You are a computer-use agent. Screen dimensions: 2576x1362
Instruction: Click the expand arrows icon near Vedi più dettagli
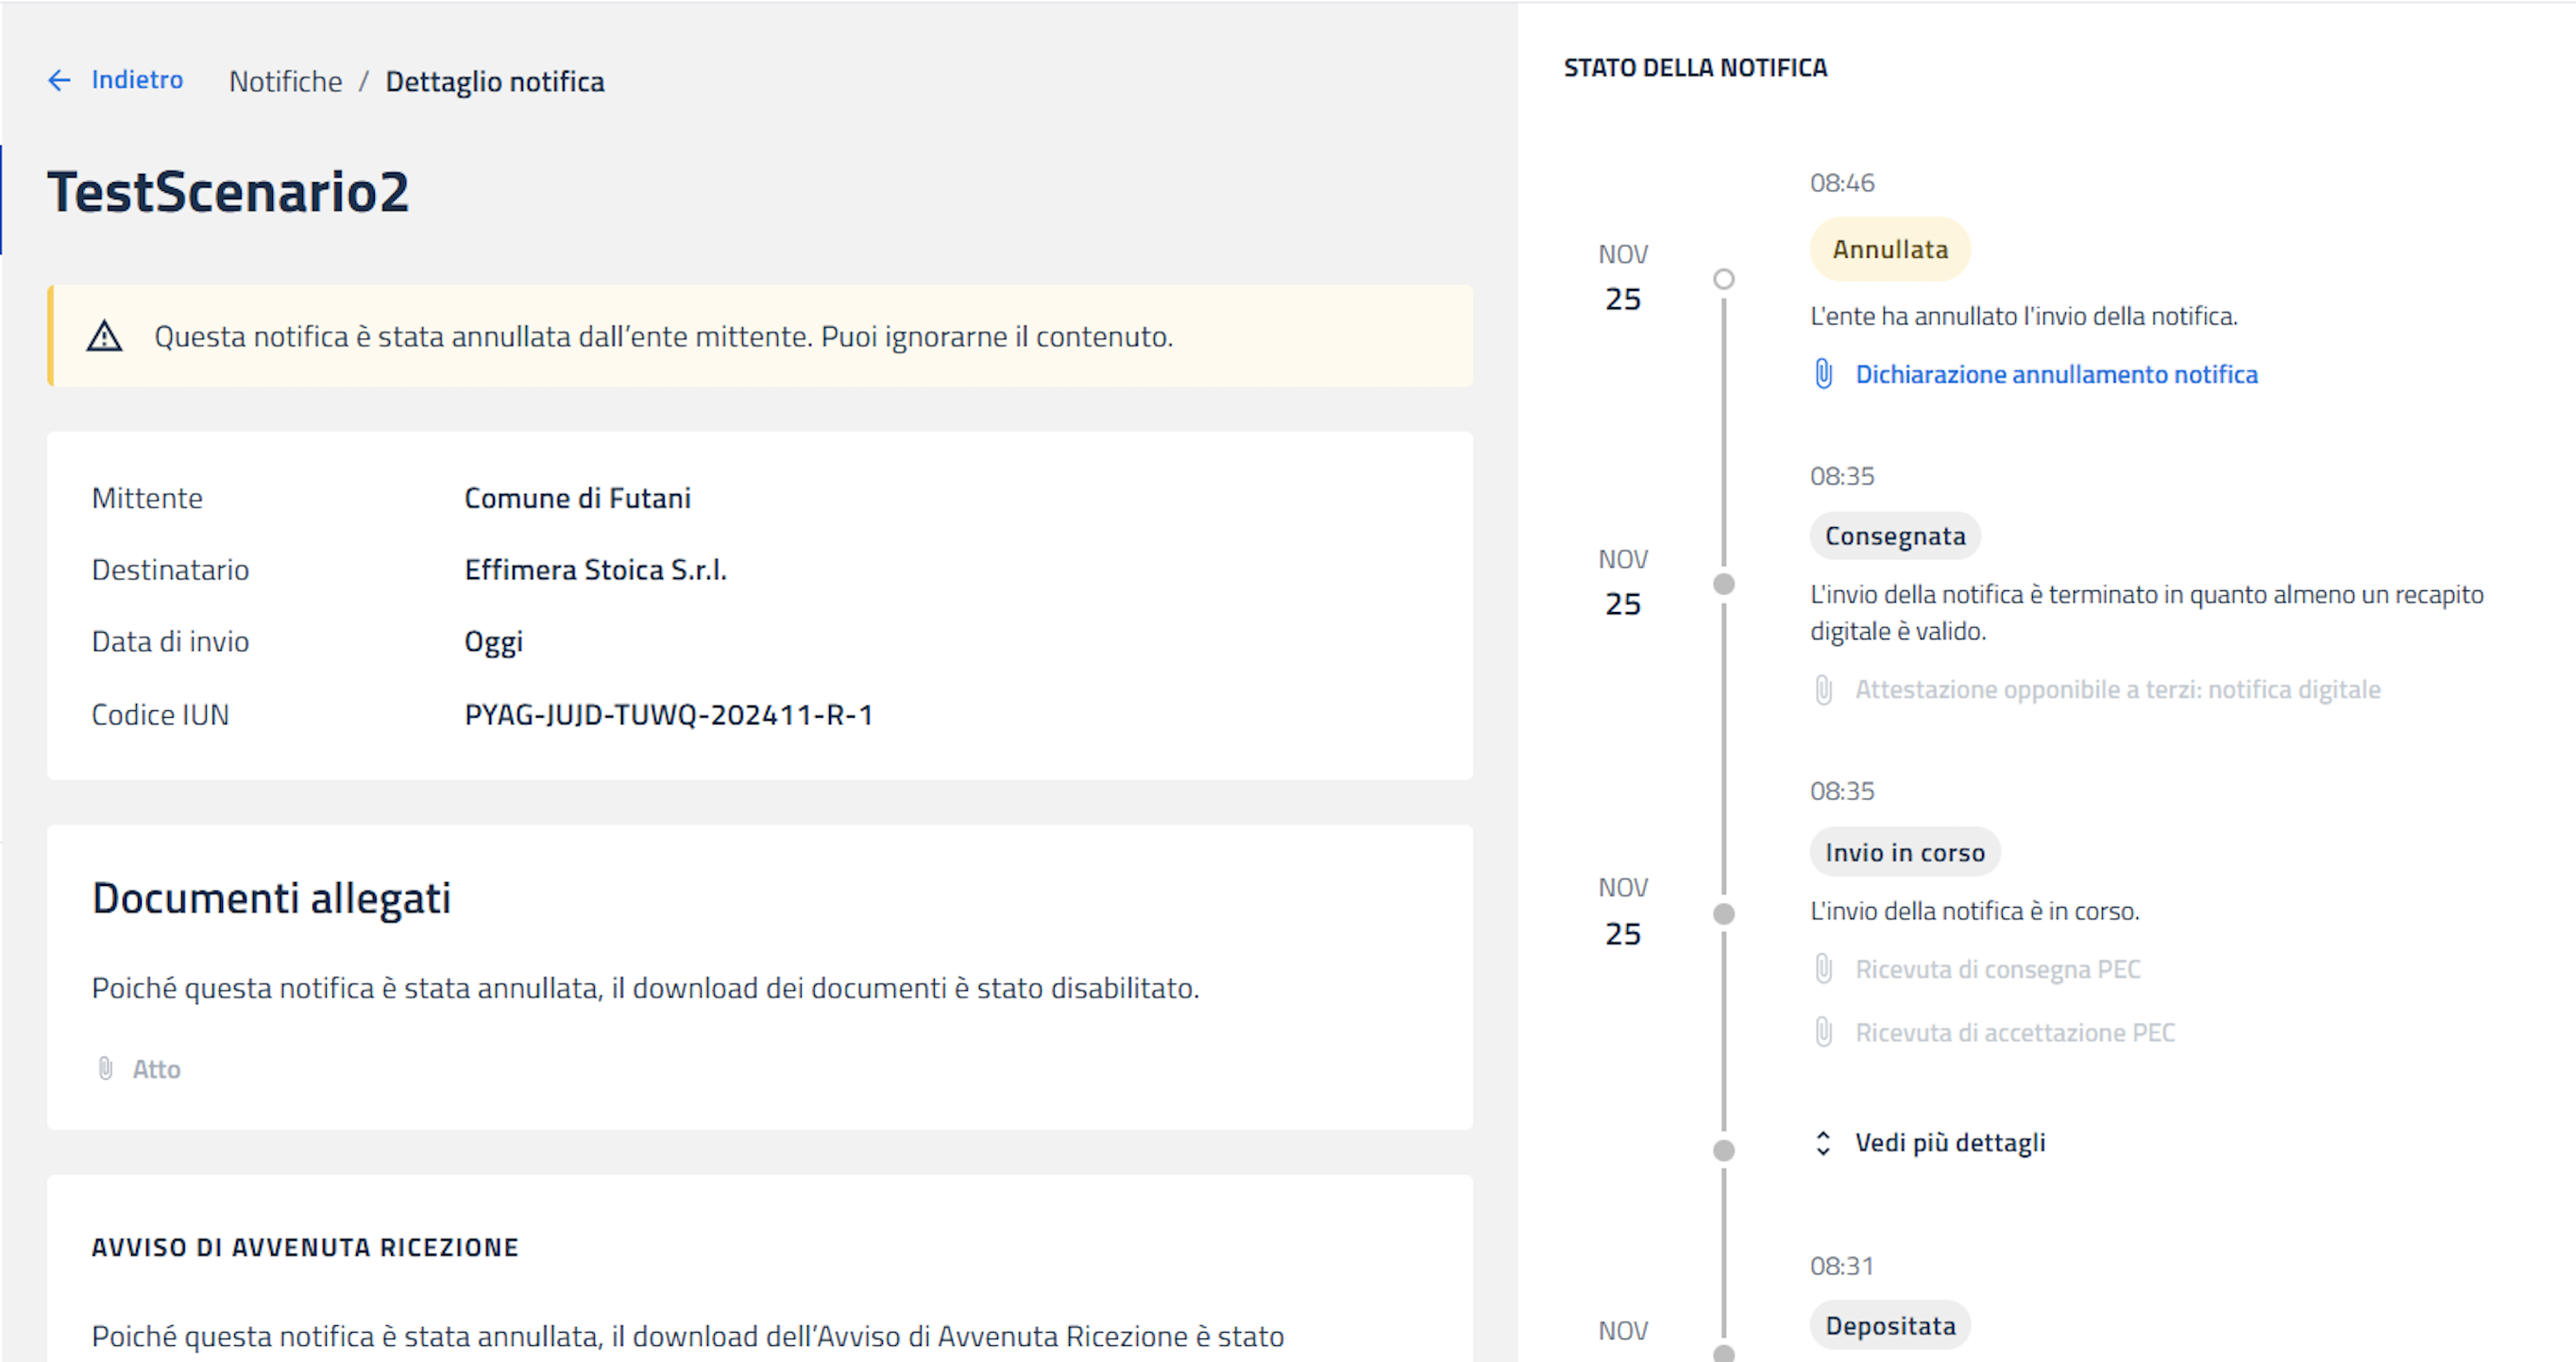[x=1823, y=1143]
